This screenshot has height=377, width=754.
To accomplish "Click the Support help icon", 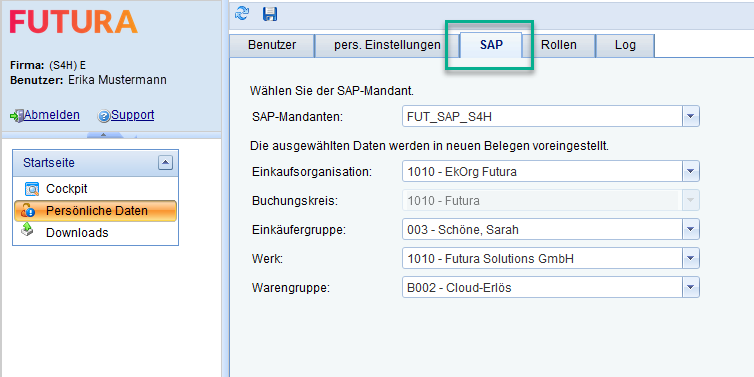I will (104, 116).
